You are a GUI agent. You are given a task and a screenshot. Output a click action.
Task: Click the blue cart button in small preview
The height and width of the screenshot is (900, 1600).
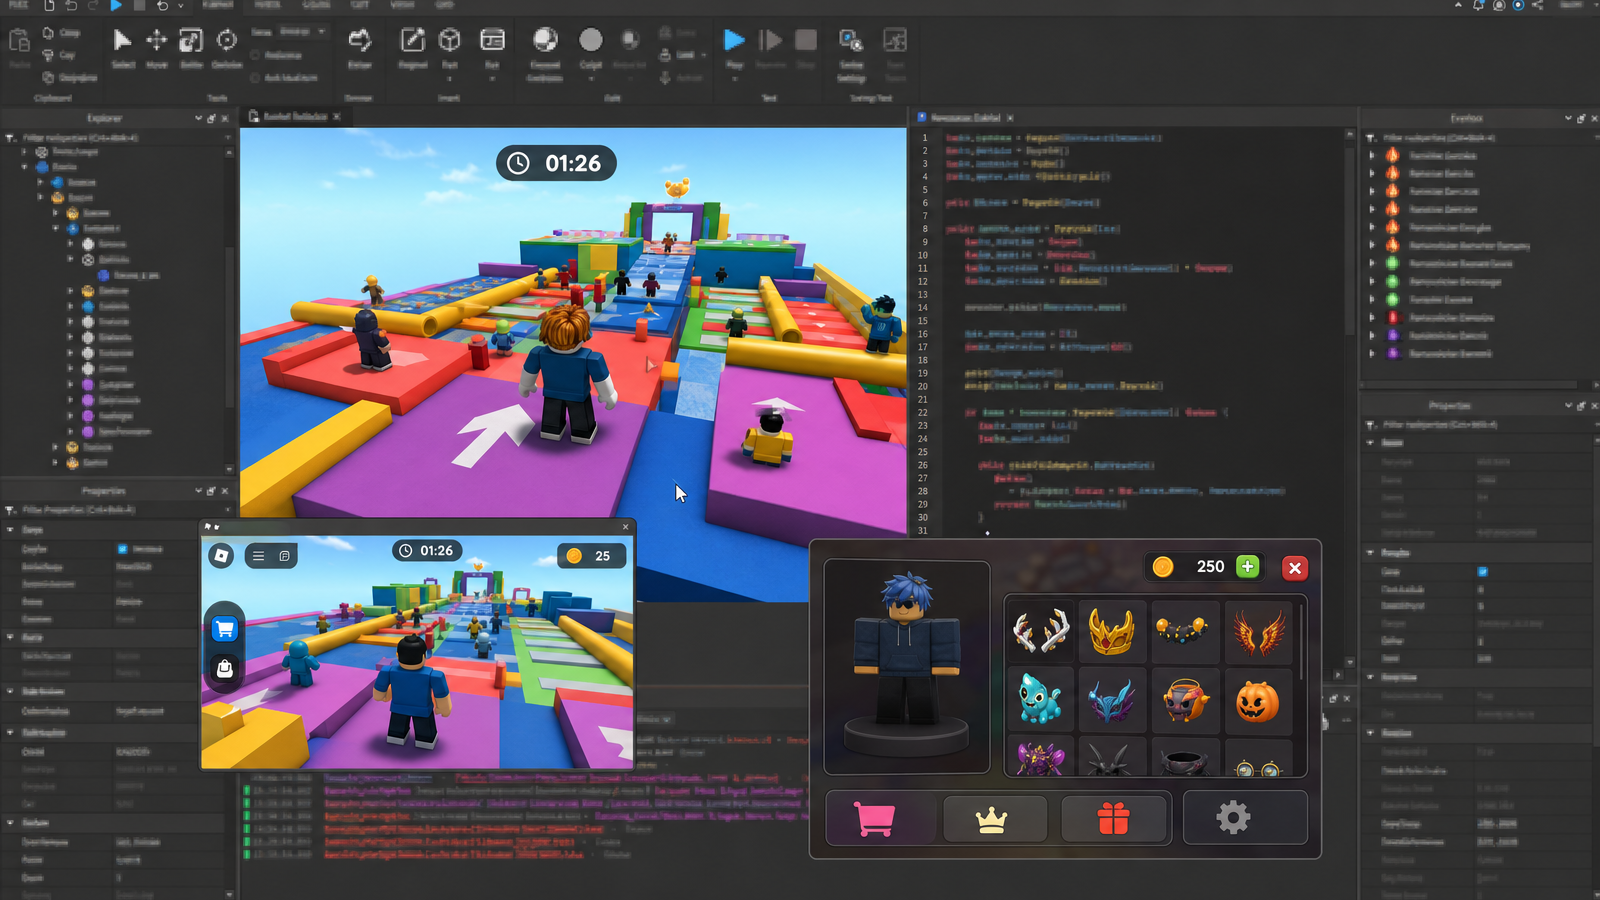point(225,629)
